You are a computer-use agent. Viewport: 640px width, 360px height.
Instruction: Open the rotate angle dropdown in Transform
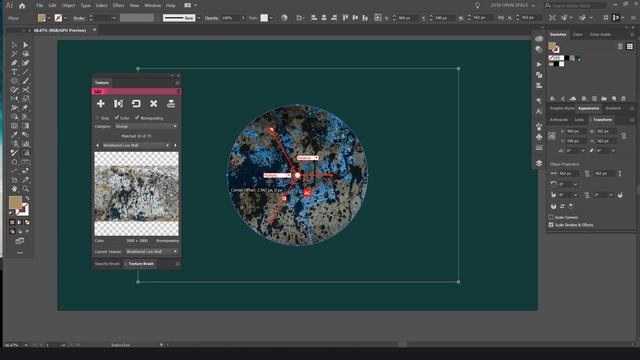click(x=583, y=151)
